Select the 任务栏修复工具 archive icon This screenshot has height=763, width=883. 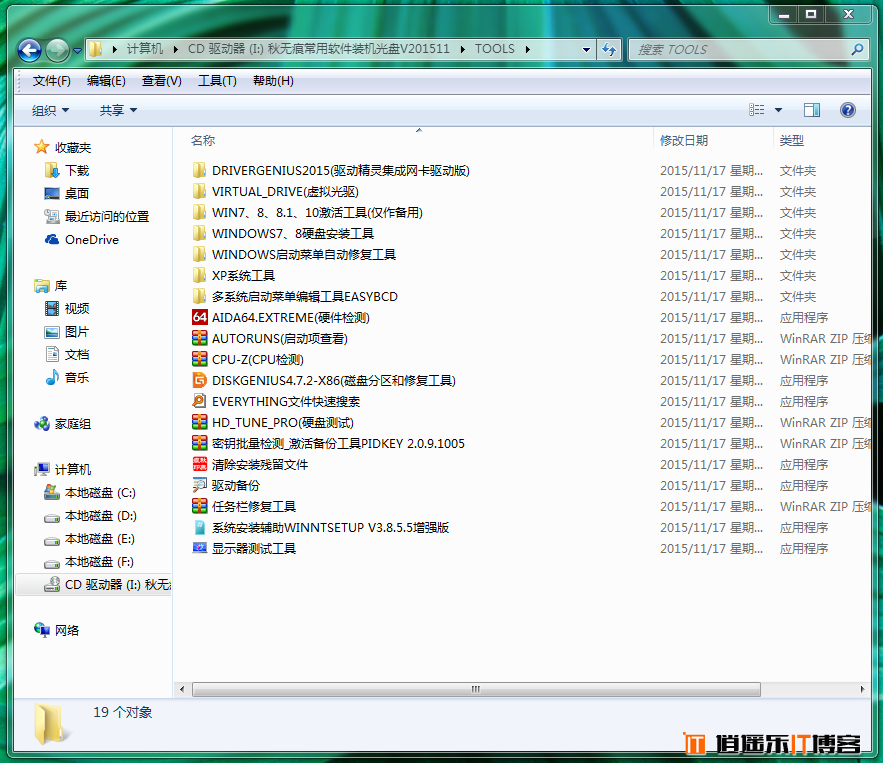pyautogui.click(x=199, y=506)
